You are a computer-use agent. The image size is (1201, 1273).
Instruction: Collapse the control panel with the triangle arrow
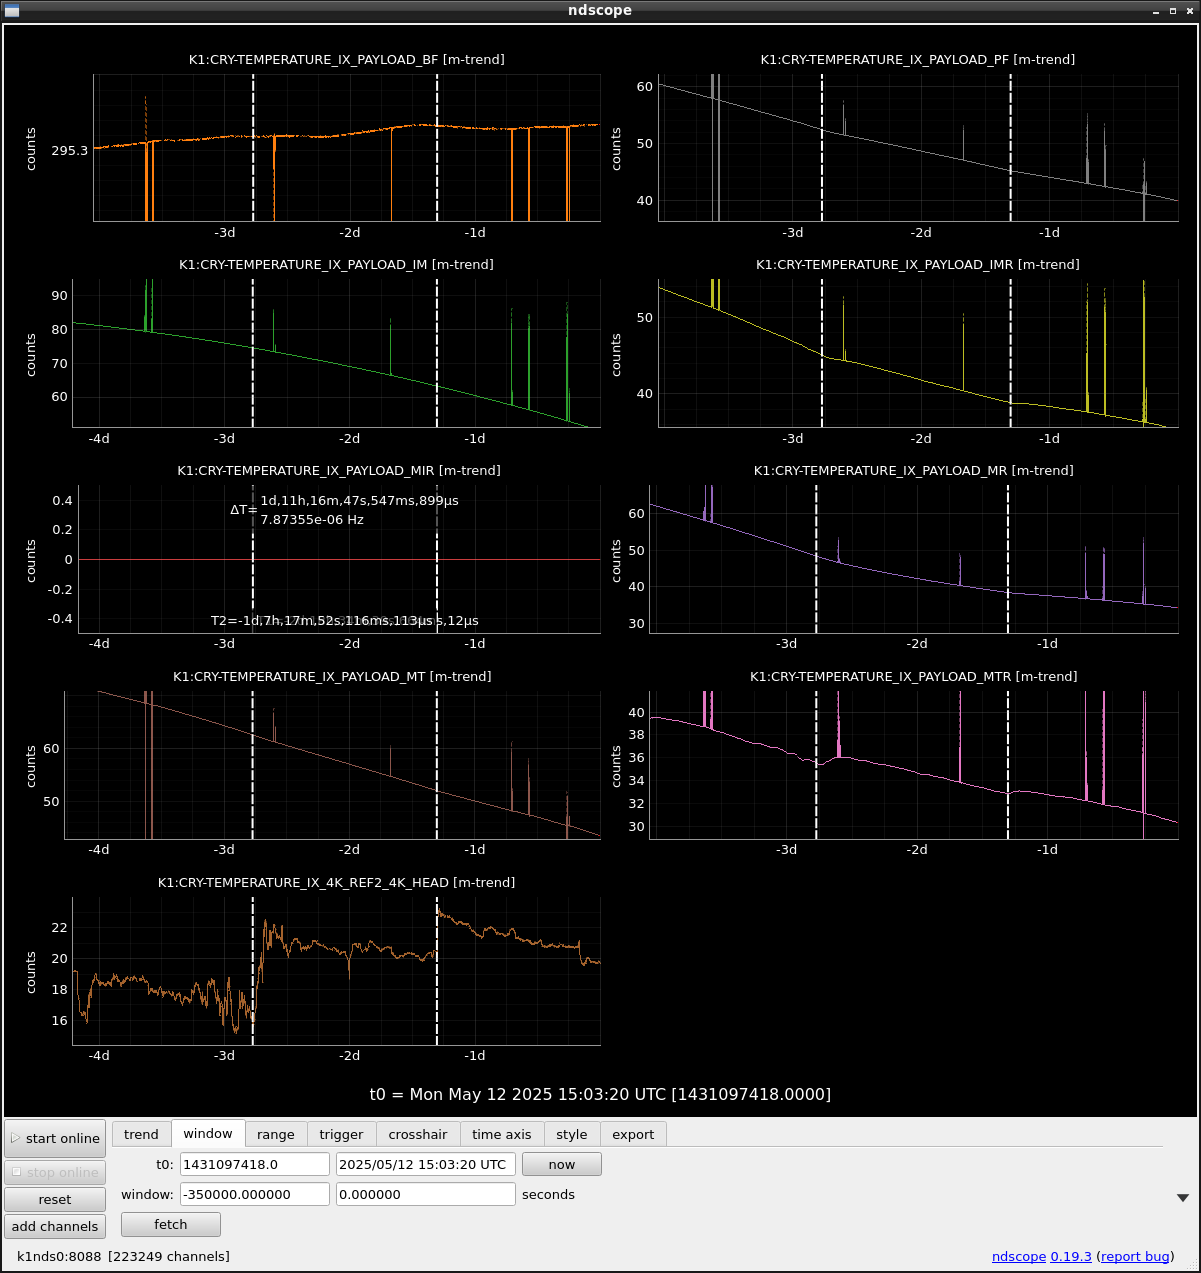click(x=1183, y=1197)
